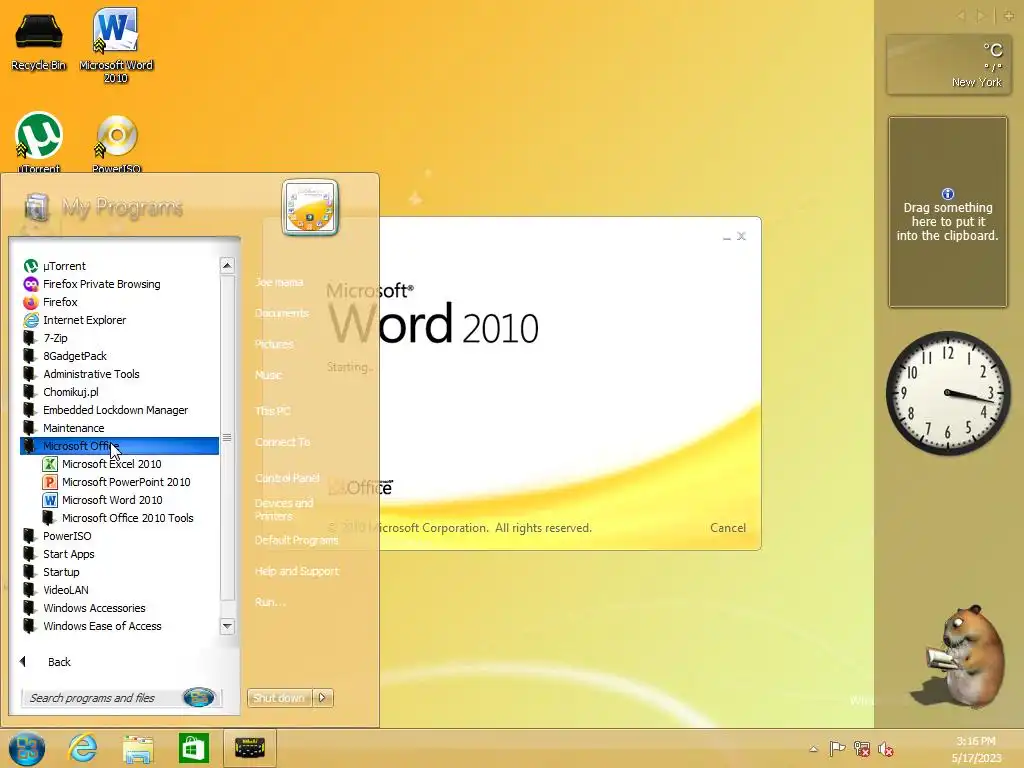Expand Embedded Lockdown Manager folder
The image size is (1024, 768).
pyautogui.click(x=115, y=409)
